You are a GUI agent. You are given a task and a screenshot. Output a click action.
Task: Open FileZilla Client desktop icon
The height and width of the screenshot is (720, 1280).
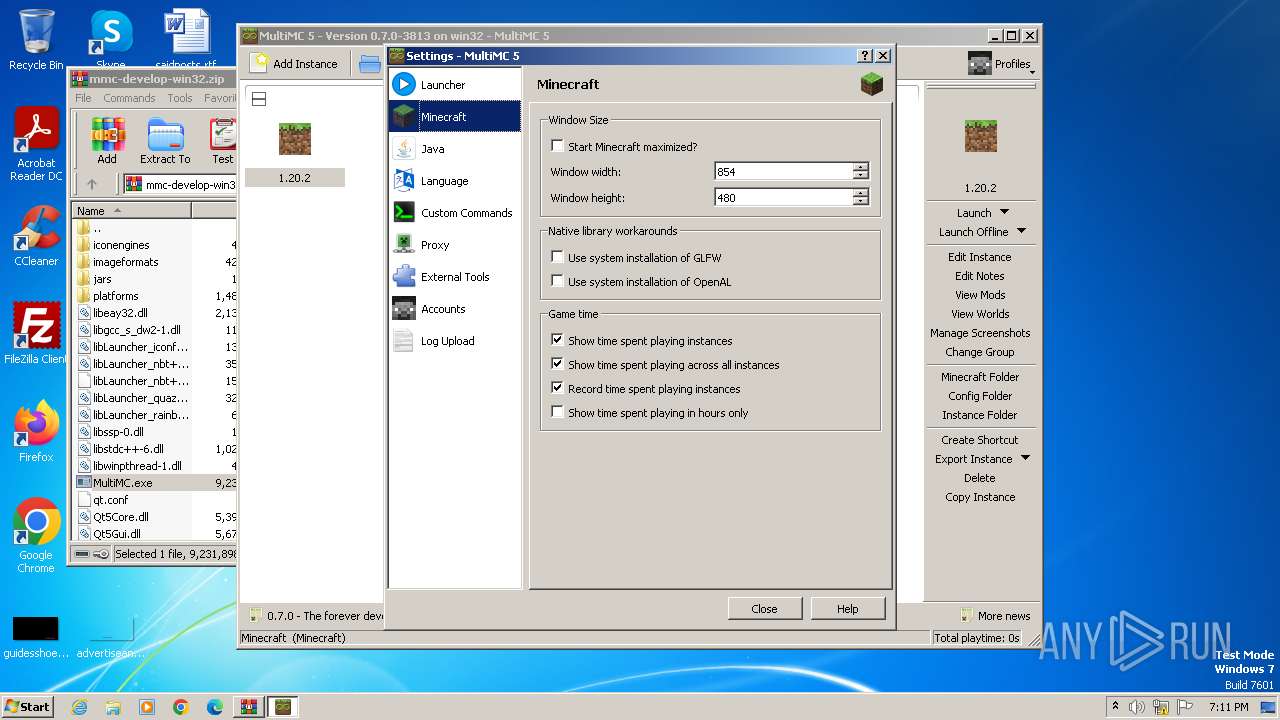(36, 333)
